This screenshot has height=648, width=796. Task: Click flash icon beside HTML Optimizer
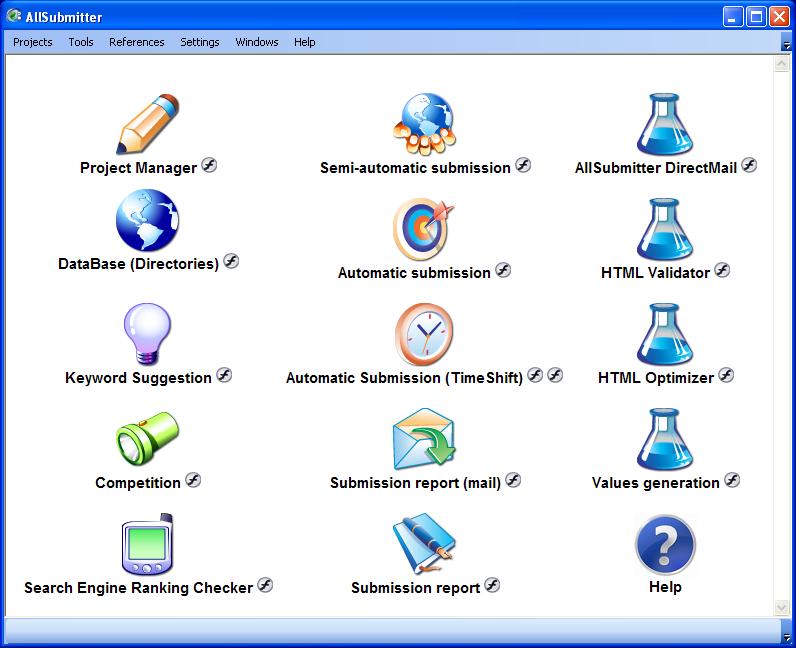point(726,375)
